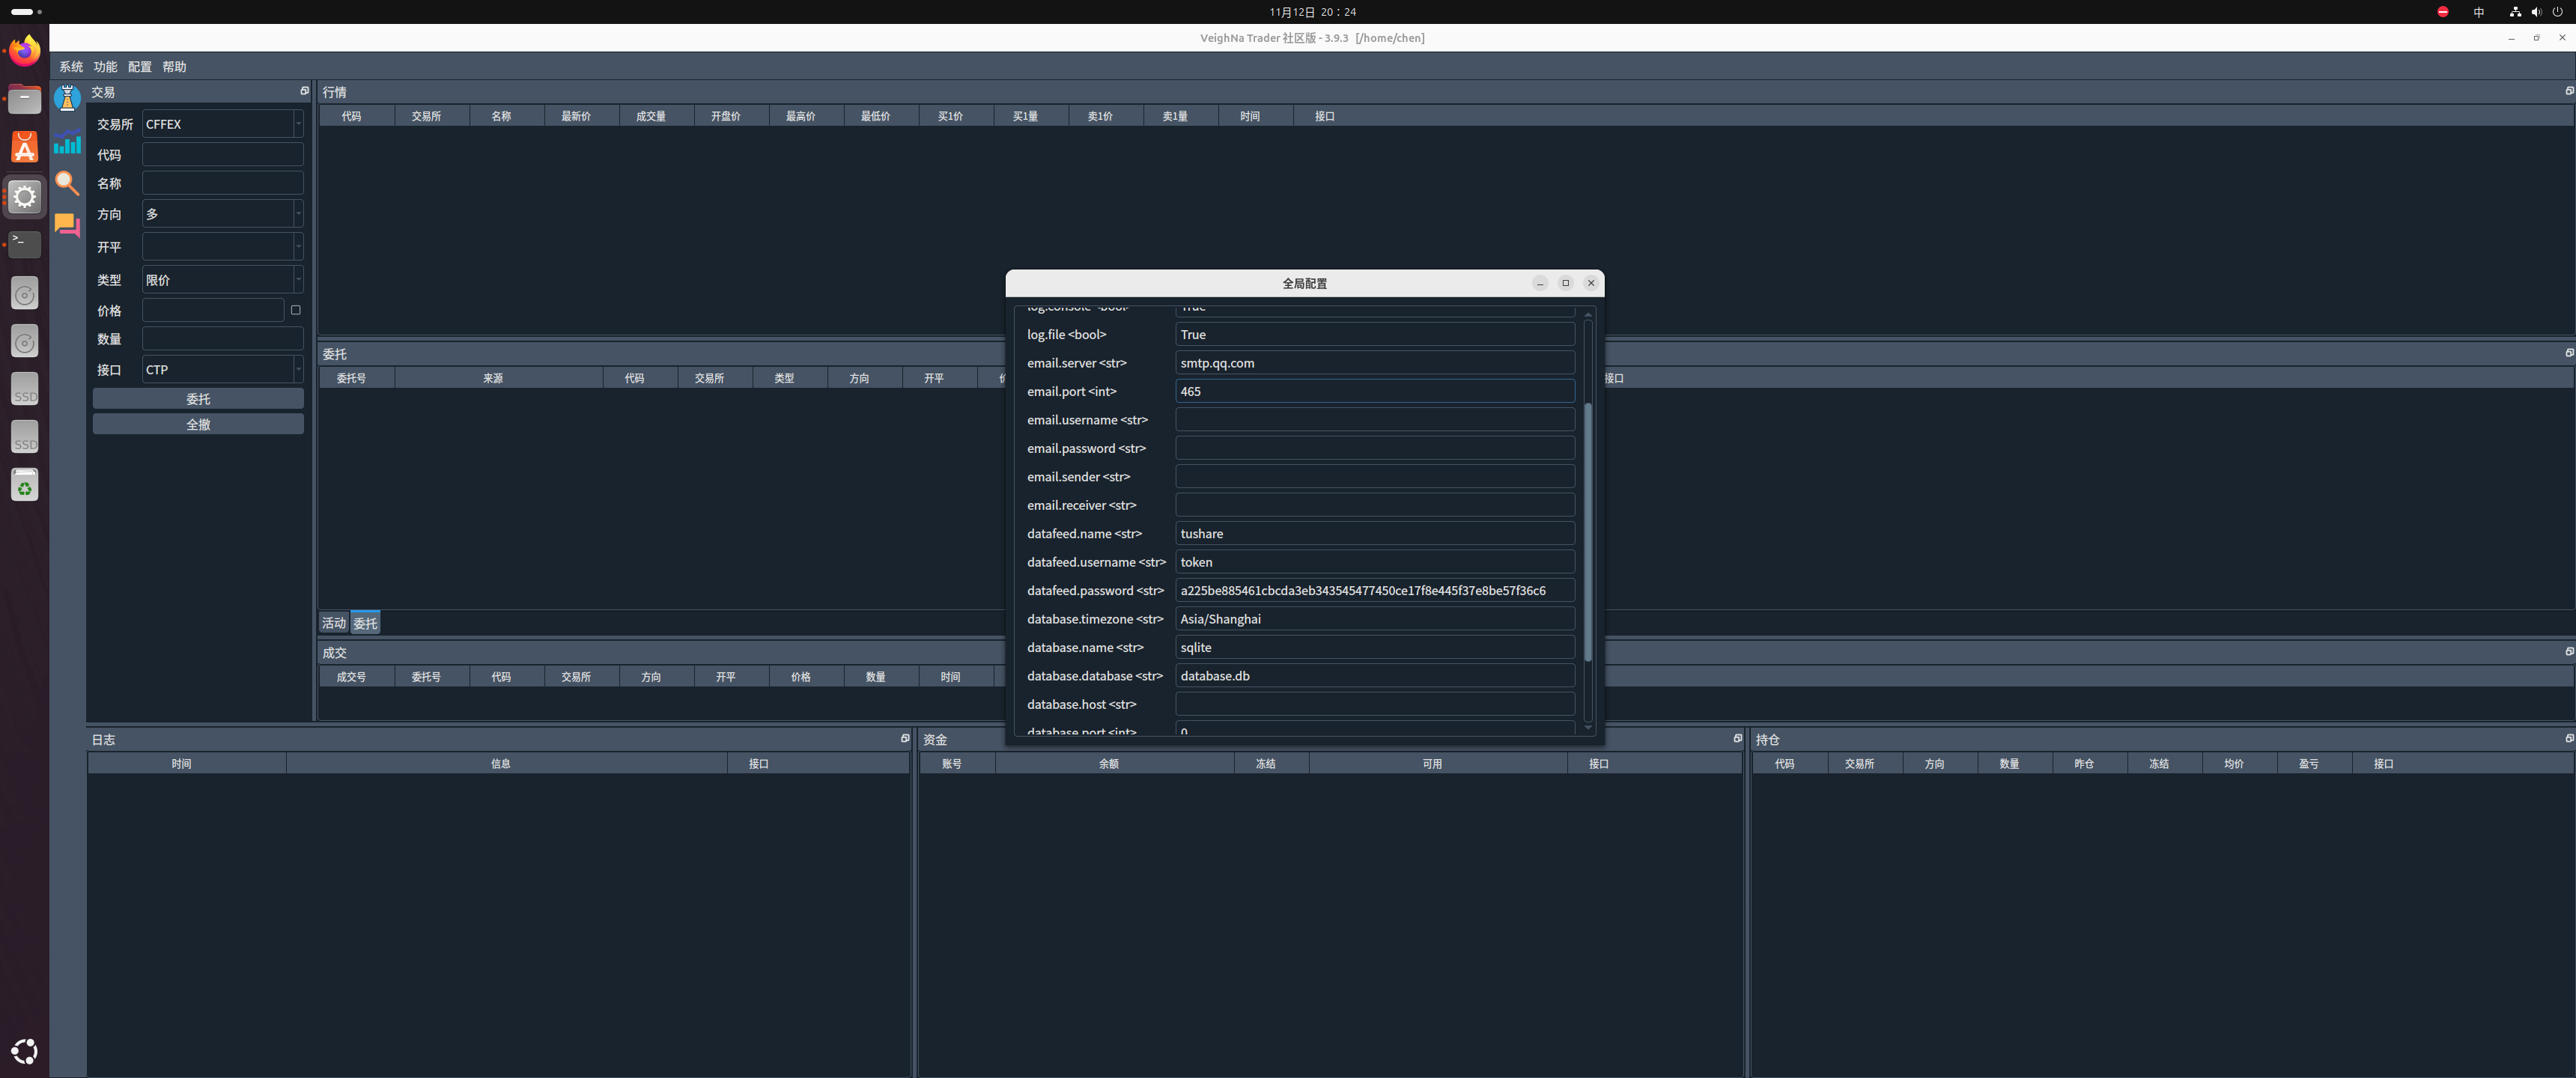The image size is (2576, 1078).
Task: Float the 持仓 panel with its dock icon
Action: point(2569,738)
